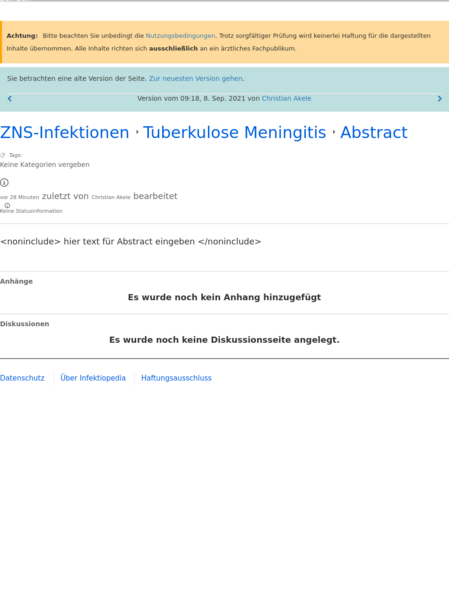Go to next version with right chevron
The image size is (449, 599).
(x=439, y=99)
